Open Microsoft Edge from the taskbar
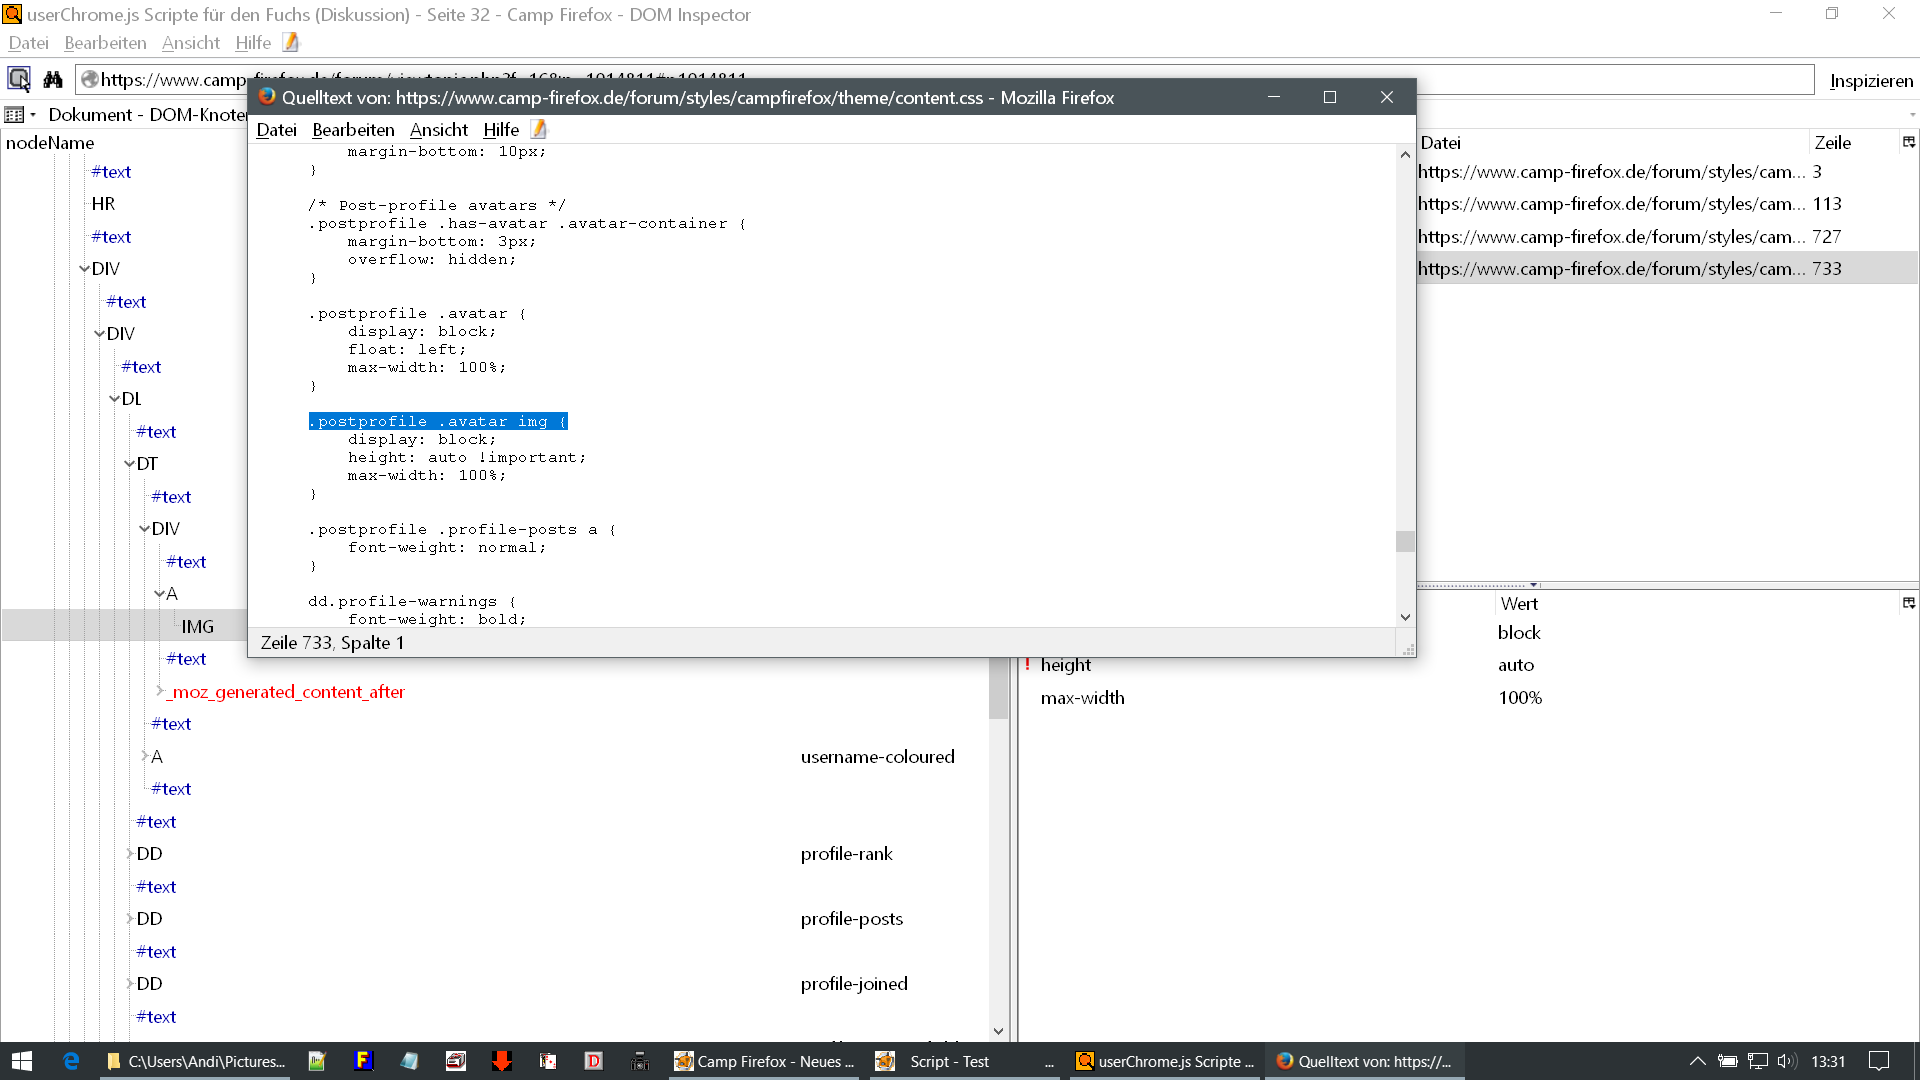 [x=71, y=1061]
